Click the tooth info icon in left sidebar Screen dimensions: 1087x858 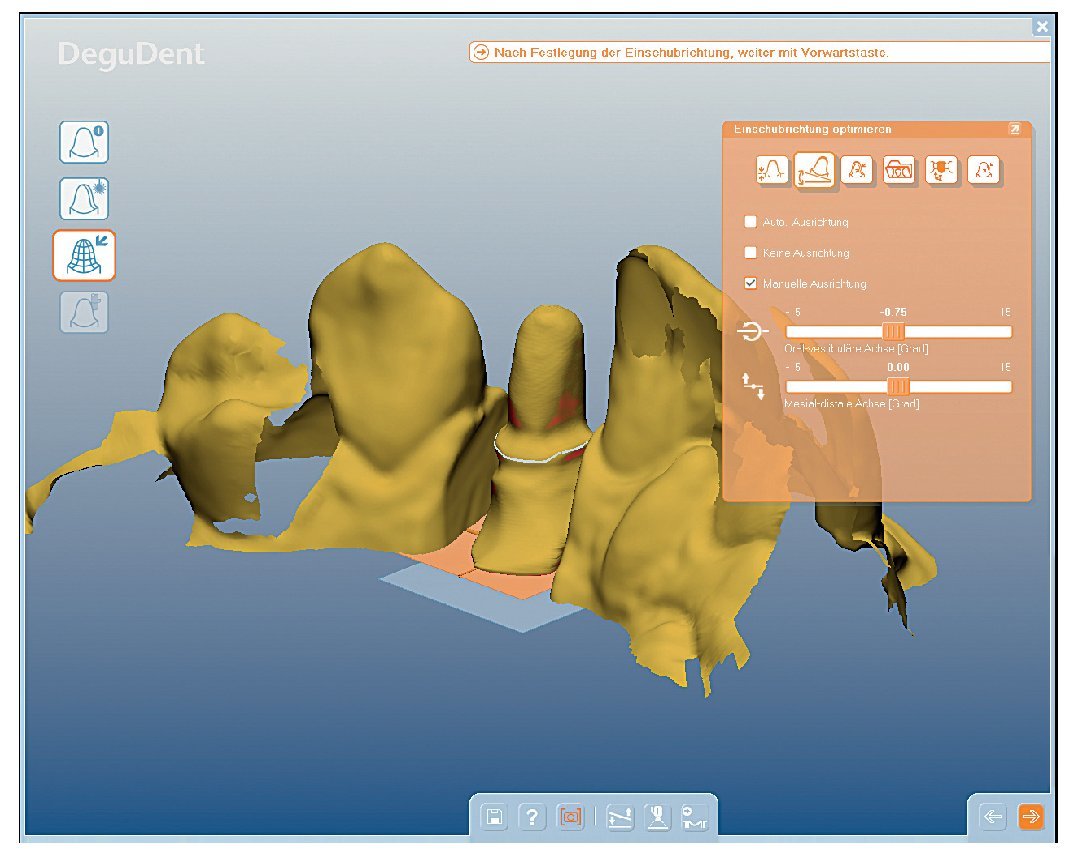tap(84, 142)
